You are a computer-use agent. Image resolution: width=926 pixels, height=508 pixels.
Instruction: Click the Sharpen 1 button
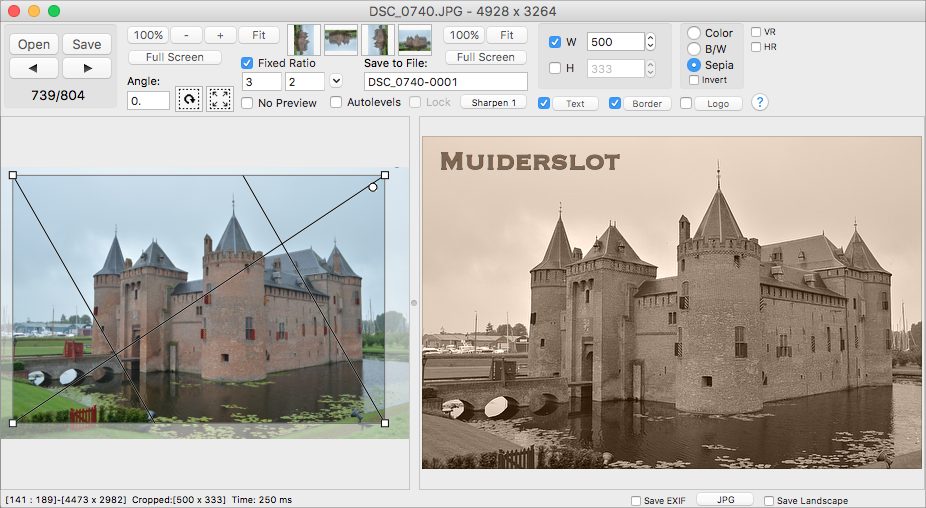pyautogui.click(x=494, y=102)
